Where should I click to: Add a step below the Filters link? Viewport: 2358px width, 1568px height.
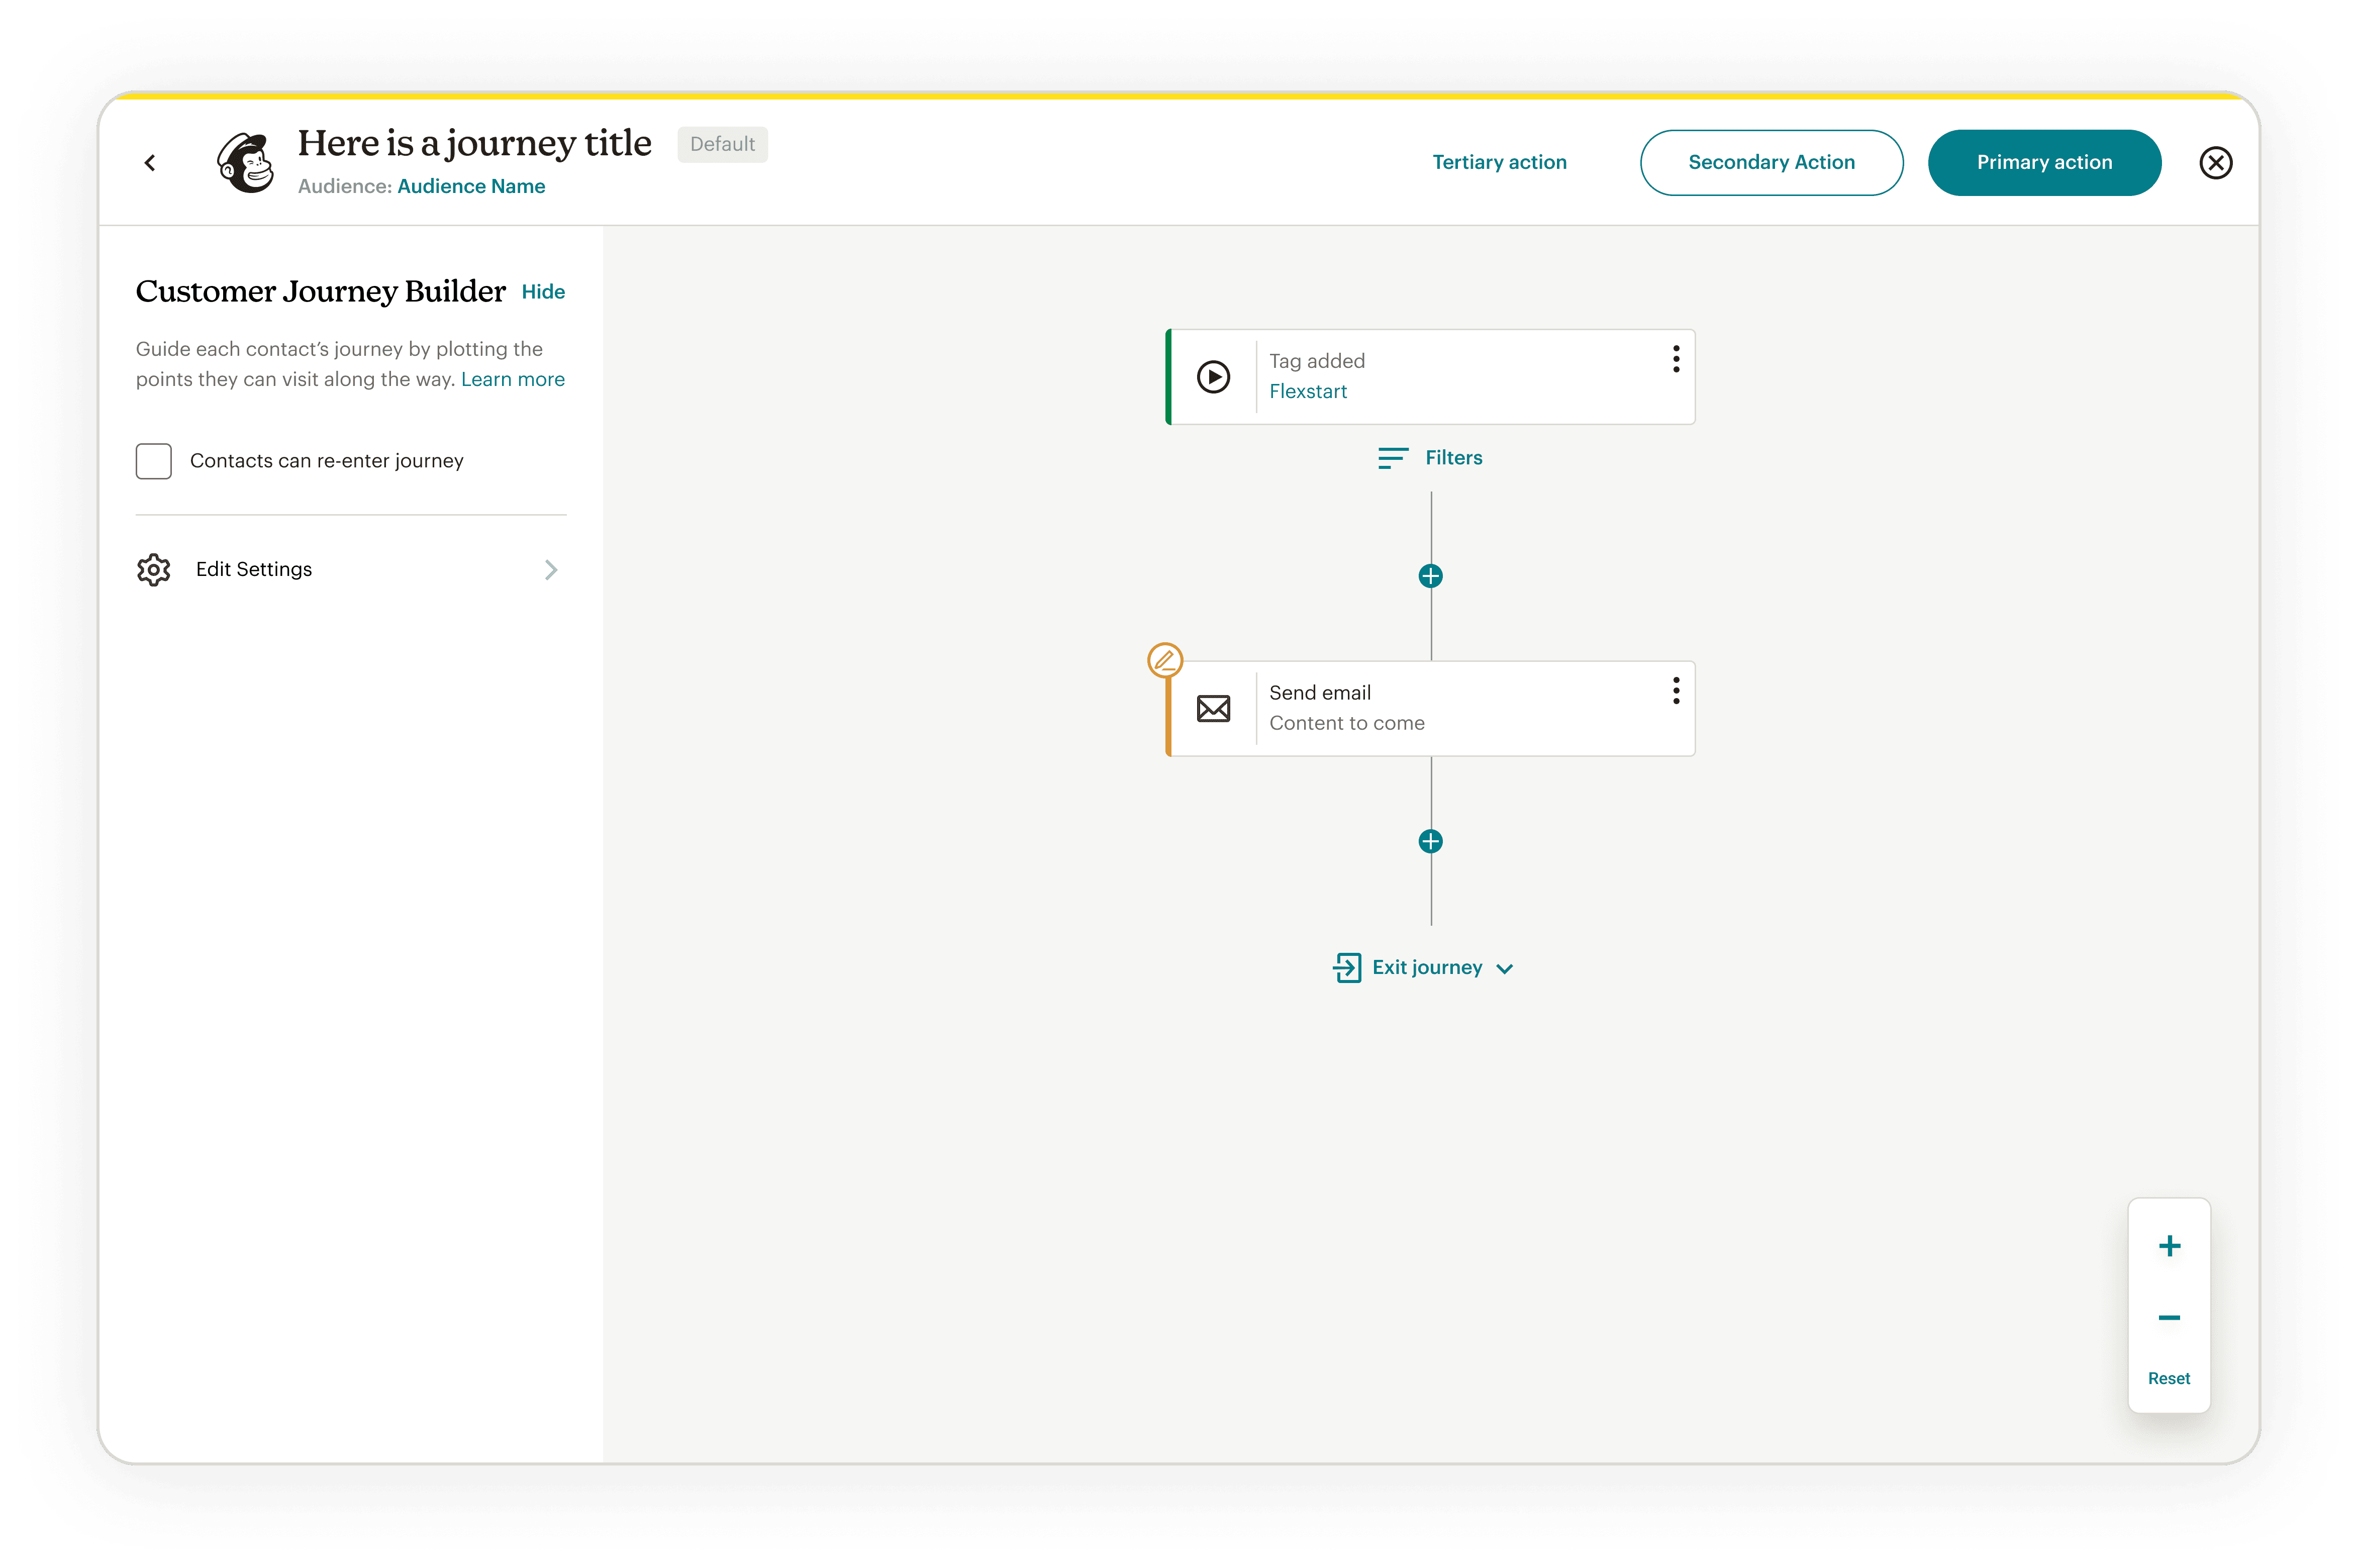point(1430,576)
